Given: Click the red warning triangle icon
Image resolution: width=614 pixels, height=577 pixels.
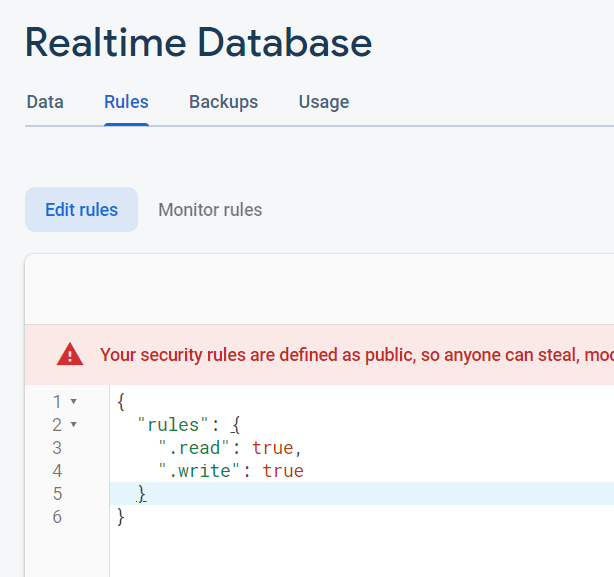Looking at the screenshot, I should coord(70,354).
